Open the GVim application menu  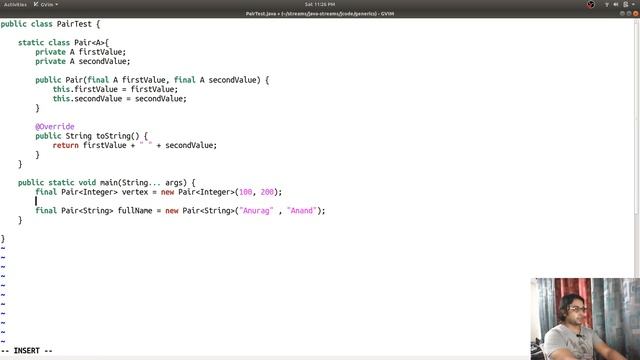pyautogui.click(x=46, y=4)
